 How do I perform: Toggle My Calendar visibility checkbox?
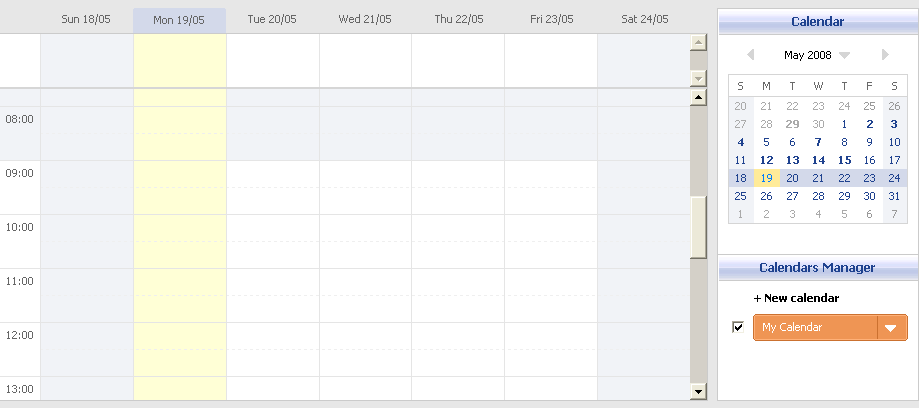(738, 327)
